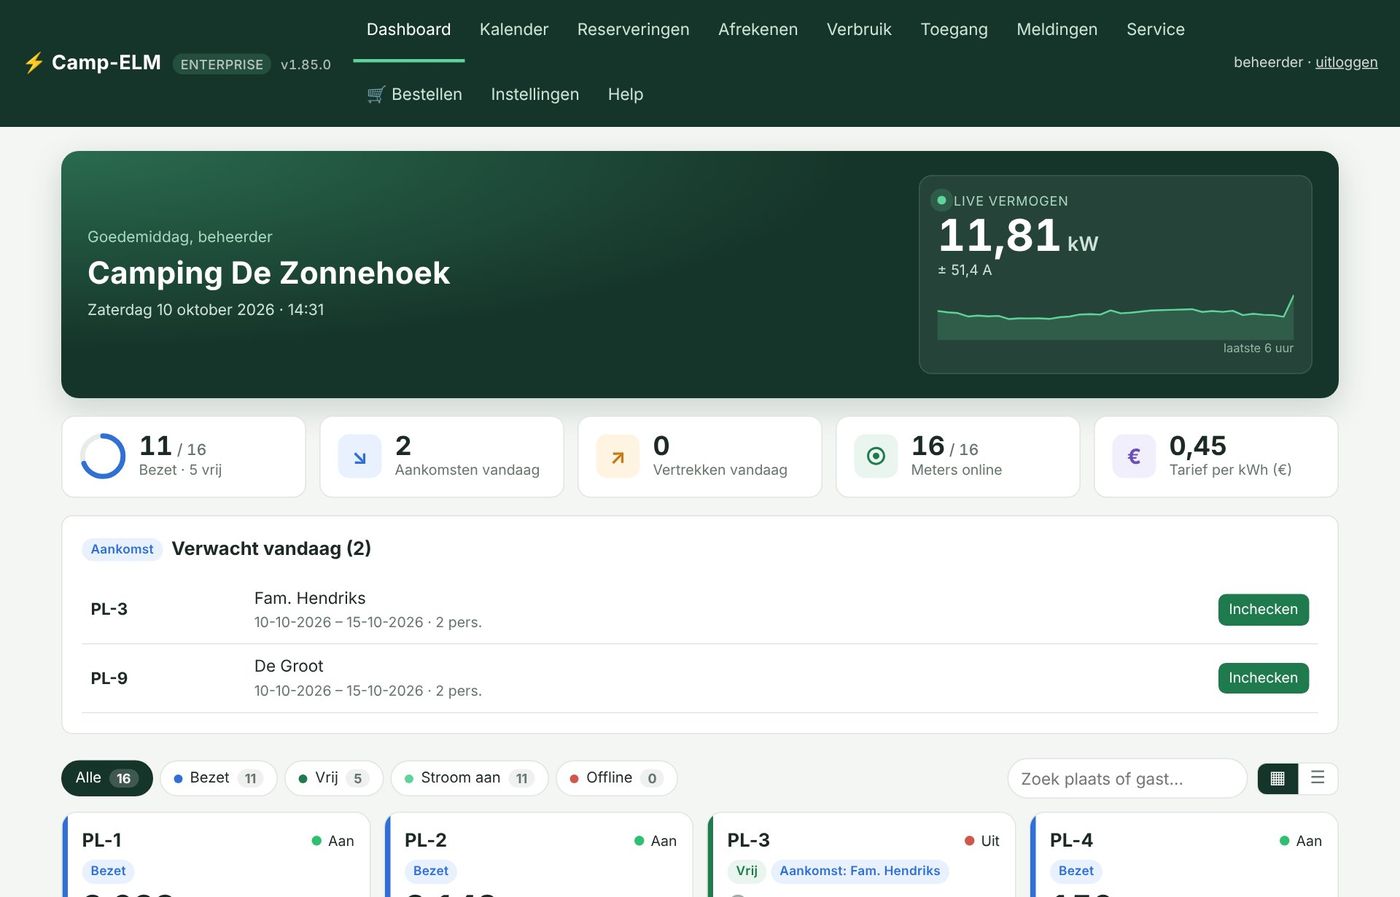
Task: Click the uitloggen link
Action: click(1346, 62)
